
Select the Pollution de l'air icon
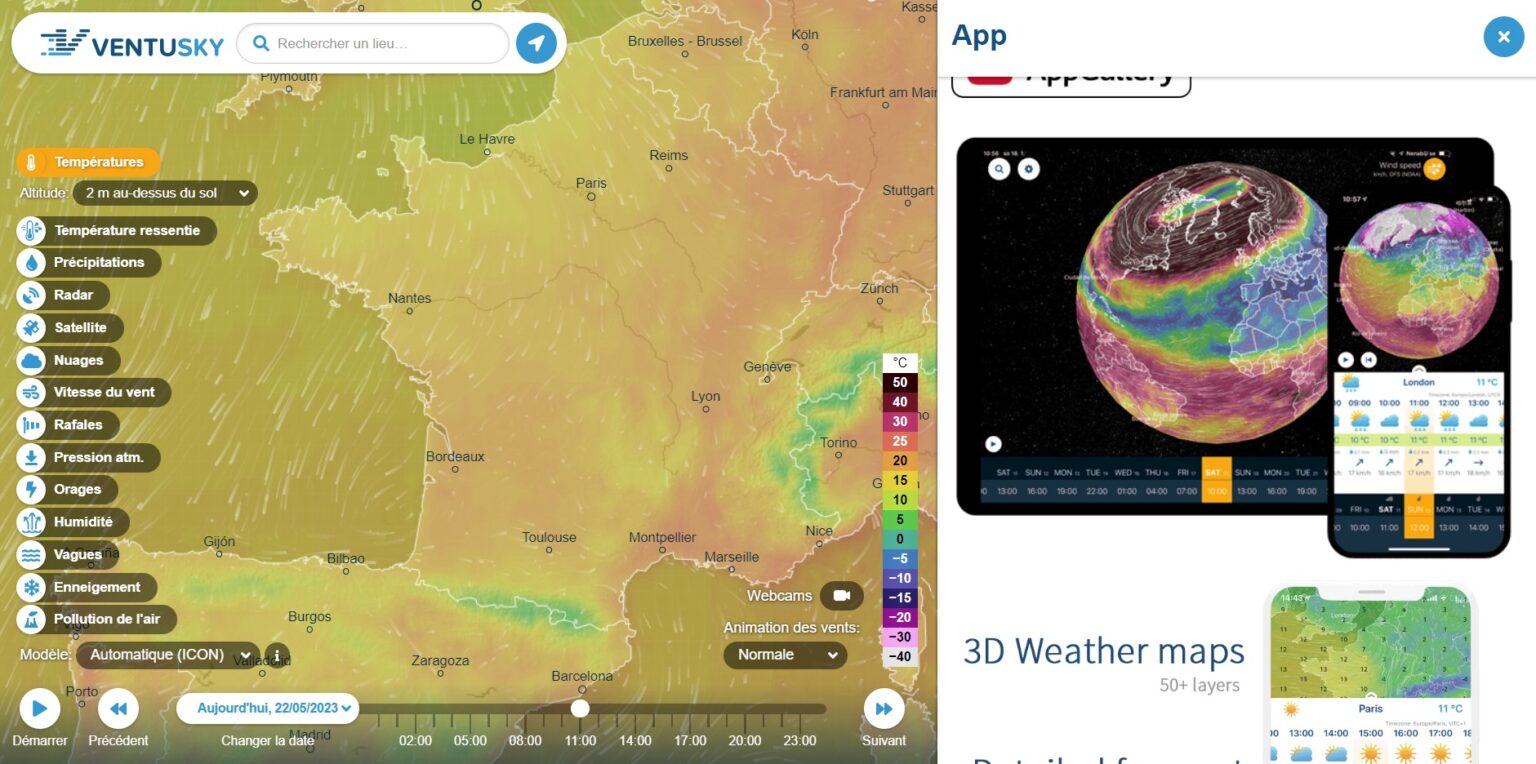pyautogui.click(x=32, y=619)
